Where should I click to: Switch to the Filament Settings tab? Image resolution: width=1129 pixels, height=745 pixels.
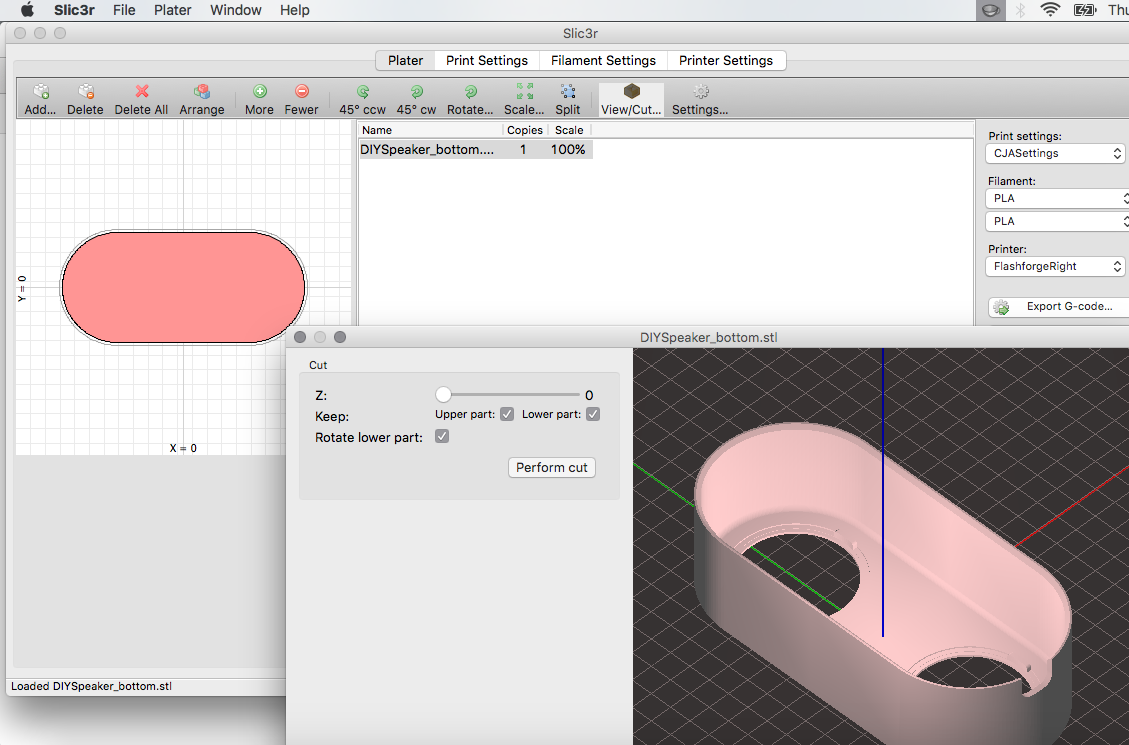pyautogui.click(x=603, y=60)
